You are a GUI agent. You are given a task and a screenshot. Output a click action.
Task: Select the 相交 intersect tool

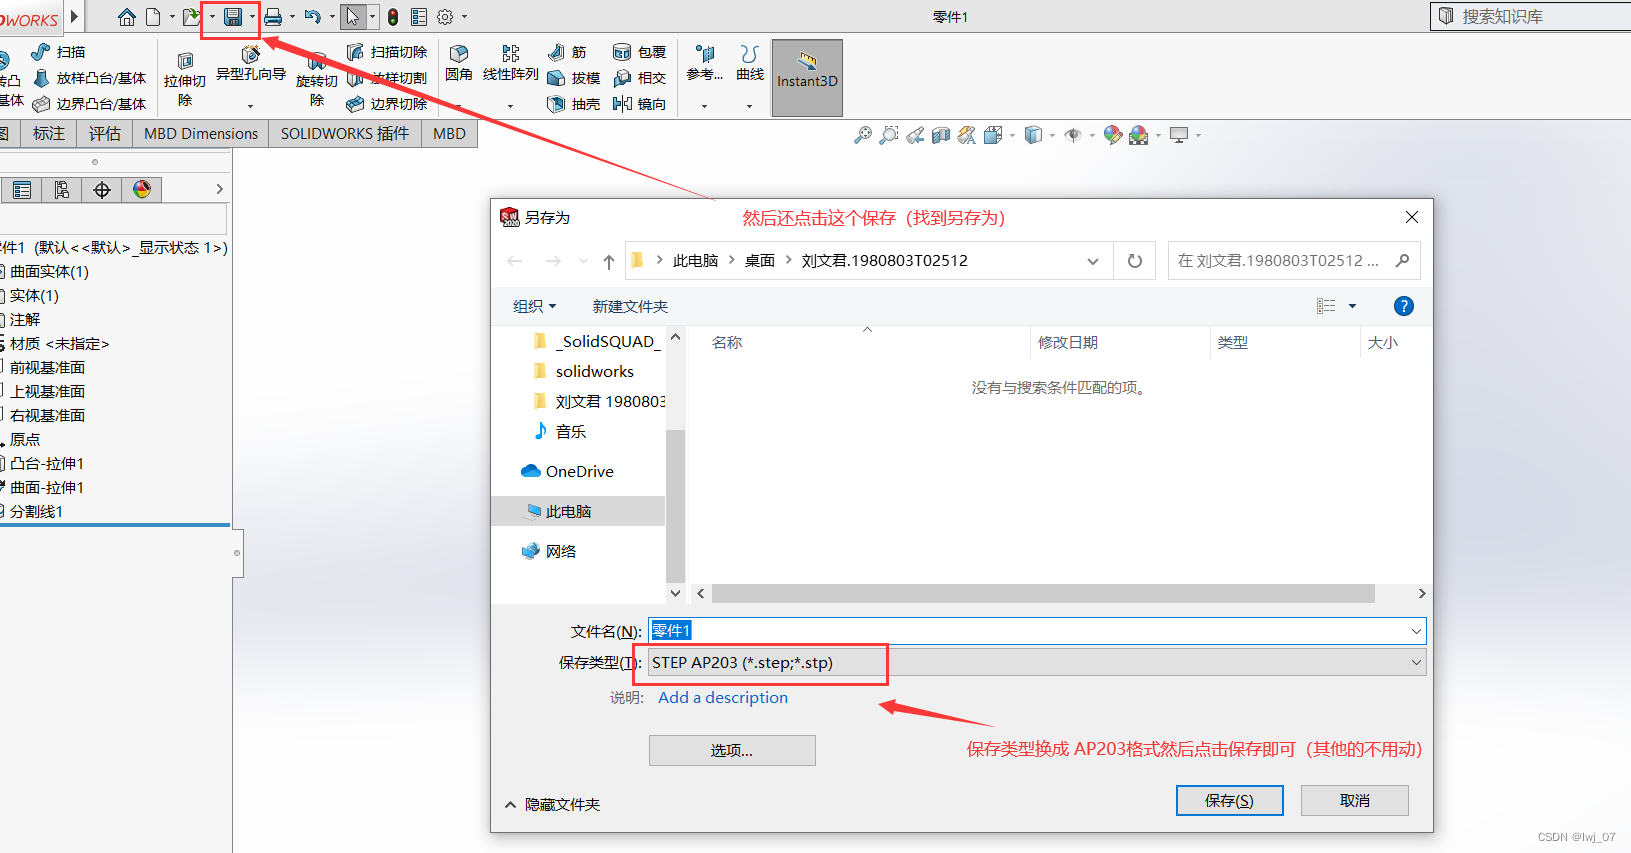tap(640, 78)
